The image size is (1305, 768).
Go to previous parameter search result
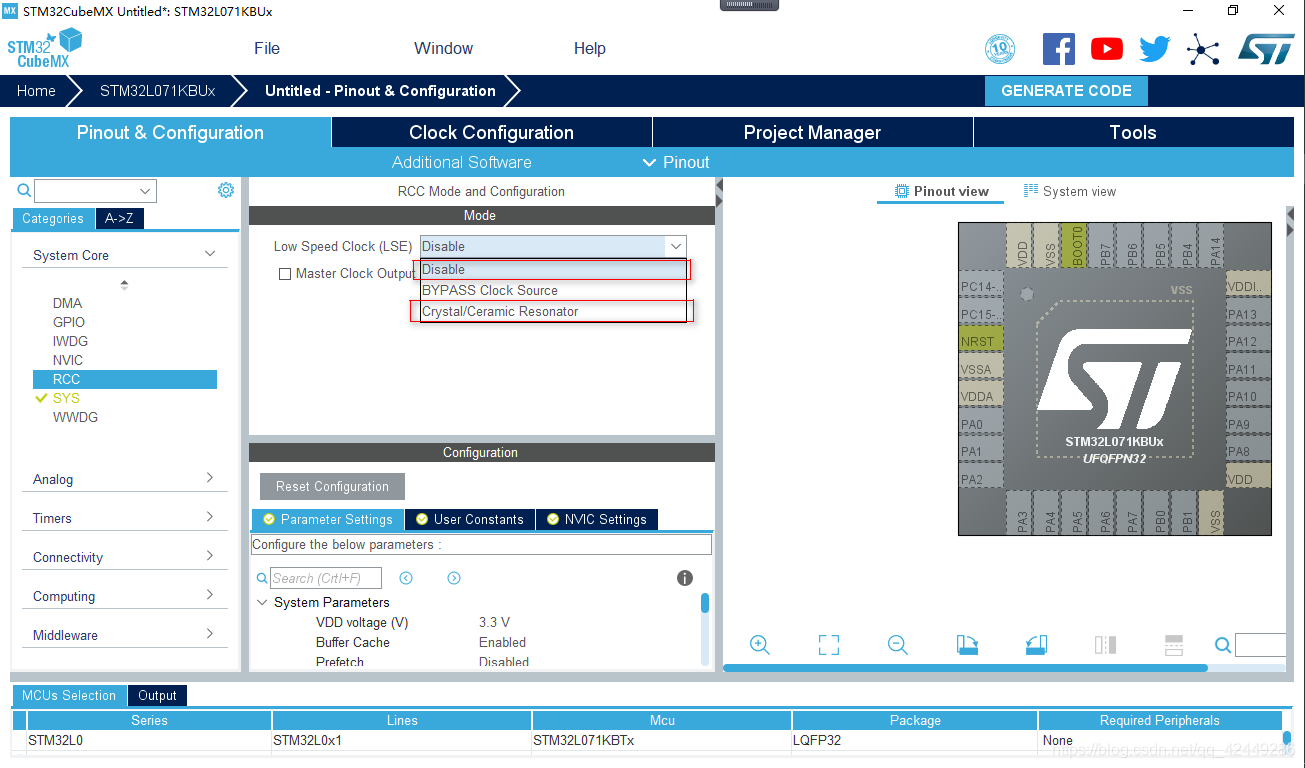click(x=406, y=578)
